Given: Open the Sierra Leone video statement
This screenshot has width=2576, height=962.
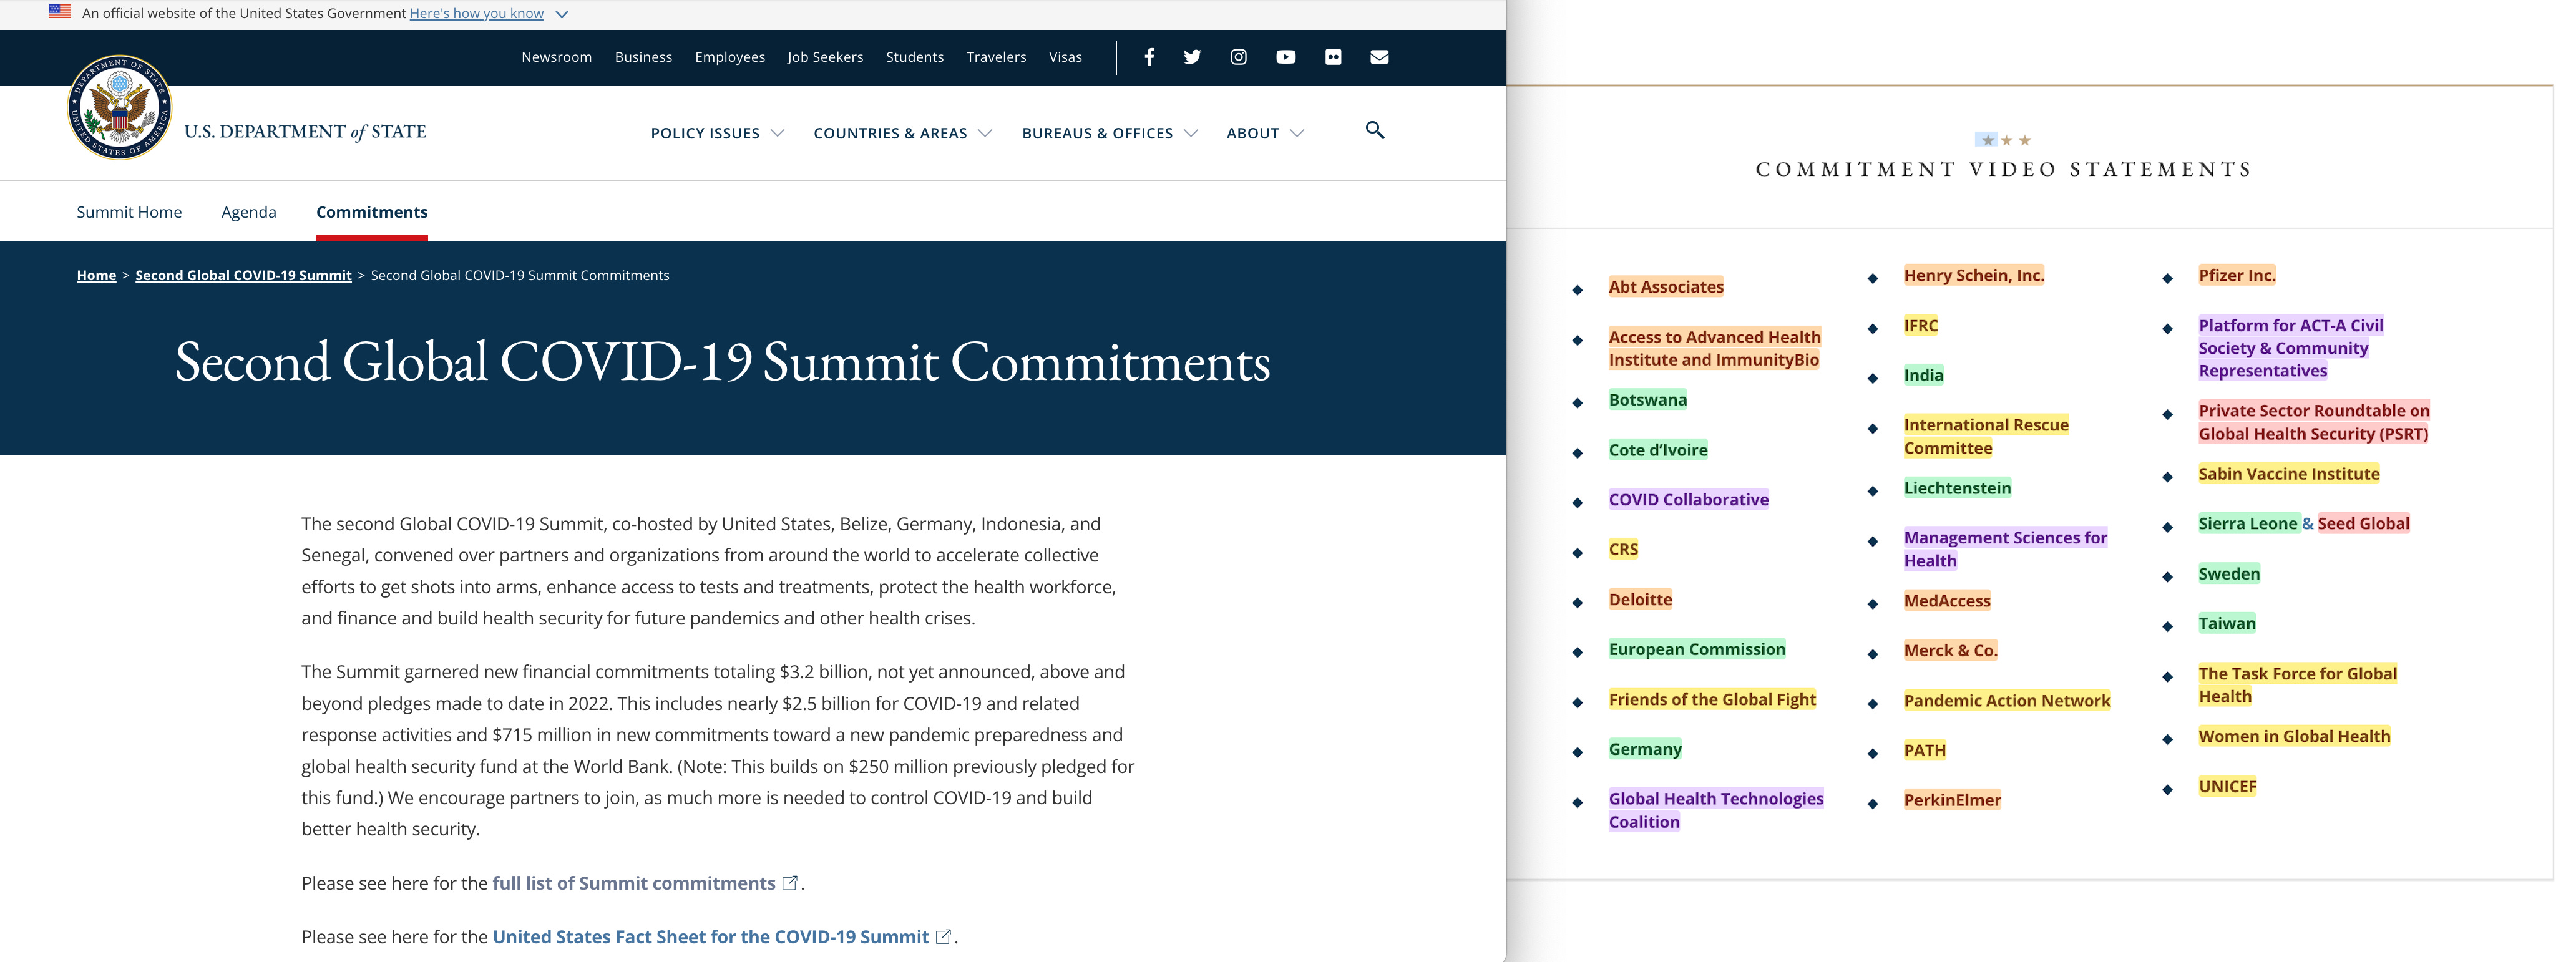Looking at the screenshot, I should click(x=2248, y=524).
